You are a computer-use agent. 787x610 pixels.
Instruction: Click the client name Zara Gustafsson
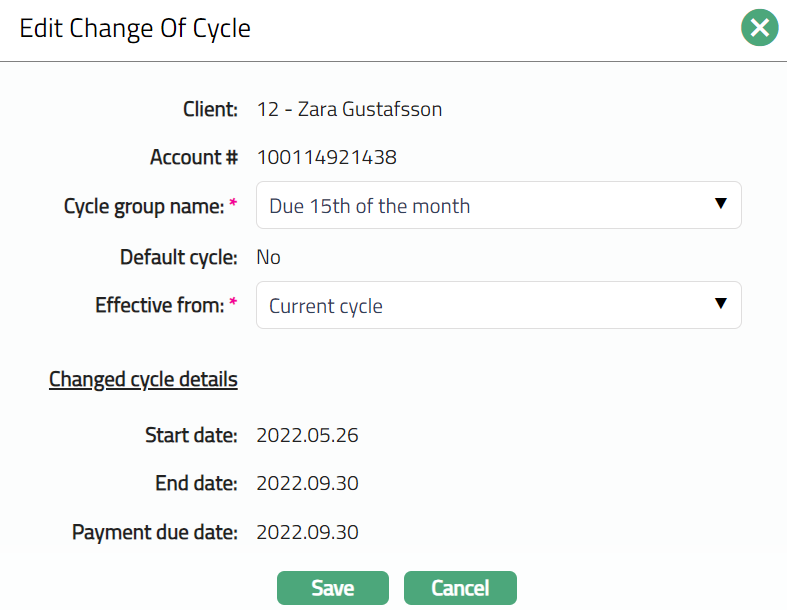tap(349, 109)
